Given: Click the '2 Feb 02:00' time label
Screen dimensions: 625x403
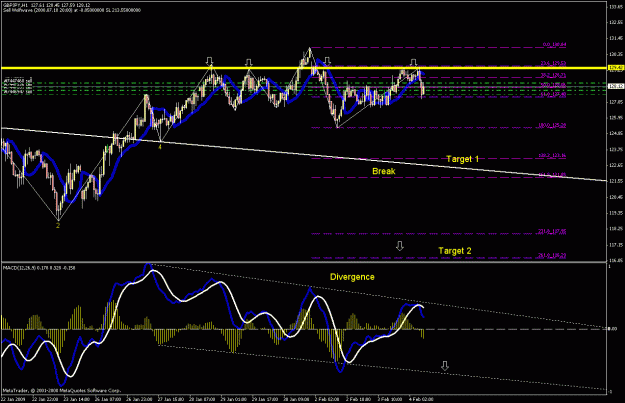Looking at the screenshot, I should pos(327,399).
